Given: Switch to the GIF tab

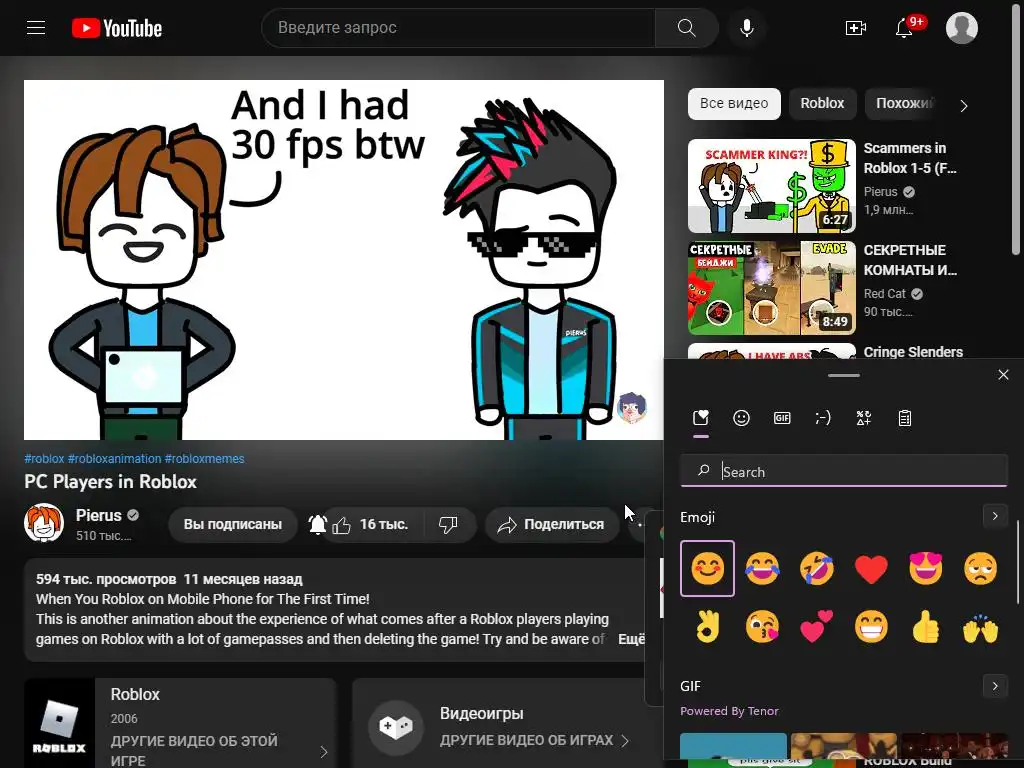Looking at the screenshot, I should click(782, 418).
